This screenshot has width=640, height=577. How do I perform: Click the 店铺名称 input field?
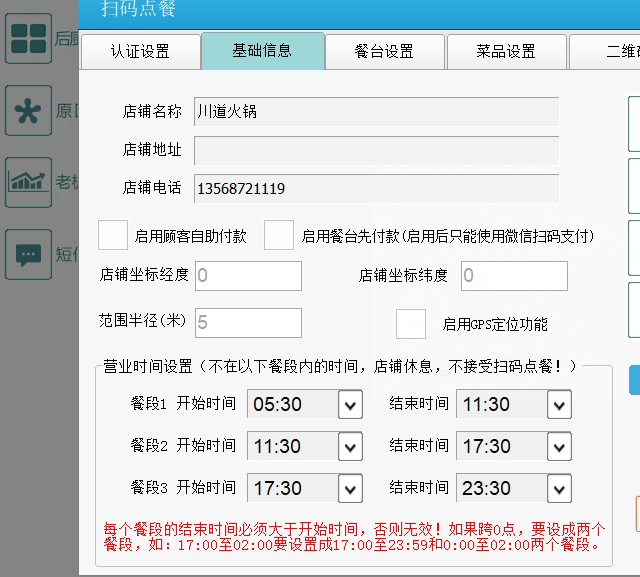[376, 112]
